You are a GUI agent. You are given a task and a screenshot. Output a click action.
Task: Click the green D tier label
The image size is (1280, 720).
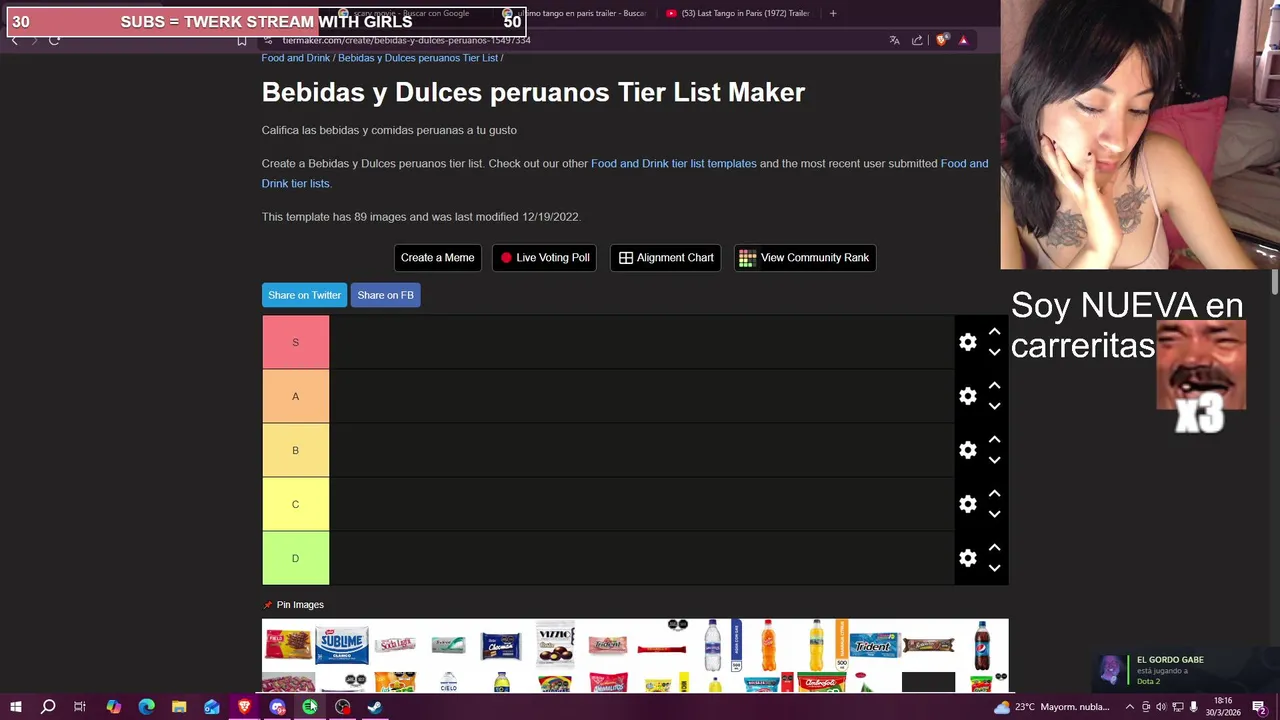coord(295,558)
